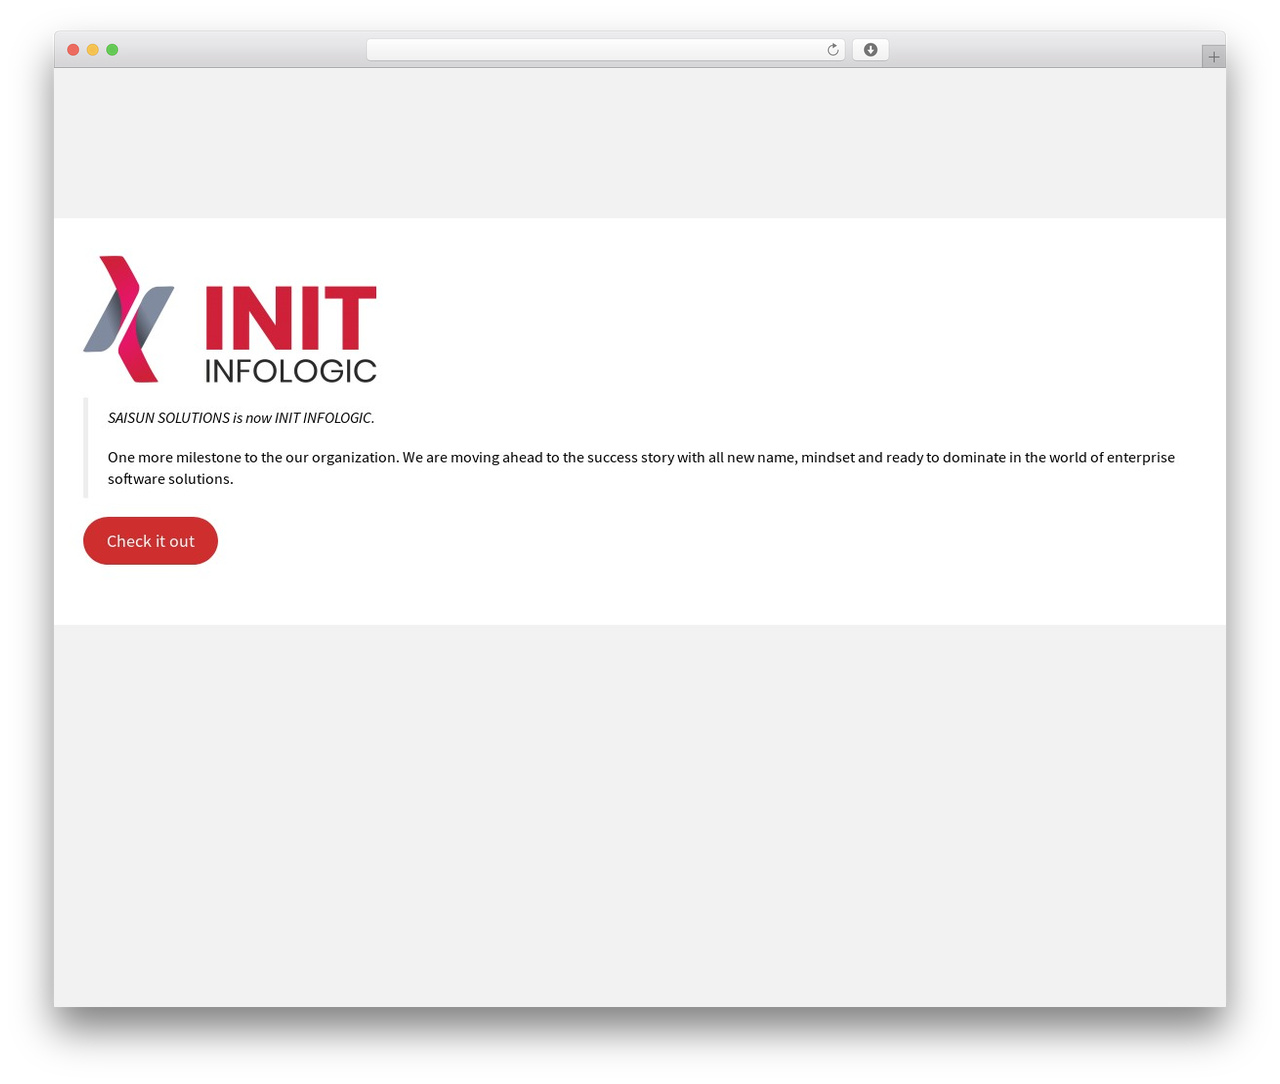The image size is (1280, 1084).
Task: Click the yellow minimize window button
Action: coord(92,50)
